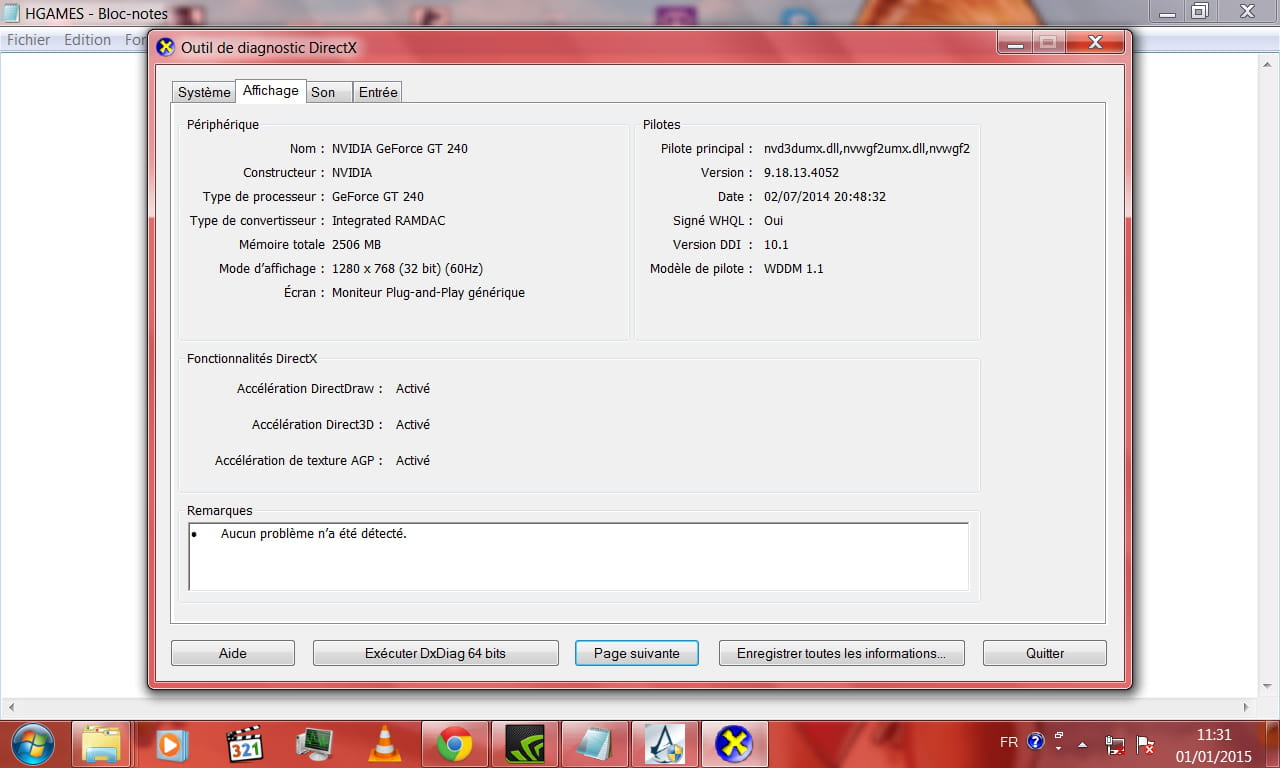Click the device name NVIDIA GeForce GT 240
The image size is (1280, 768).
[400, 148]
